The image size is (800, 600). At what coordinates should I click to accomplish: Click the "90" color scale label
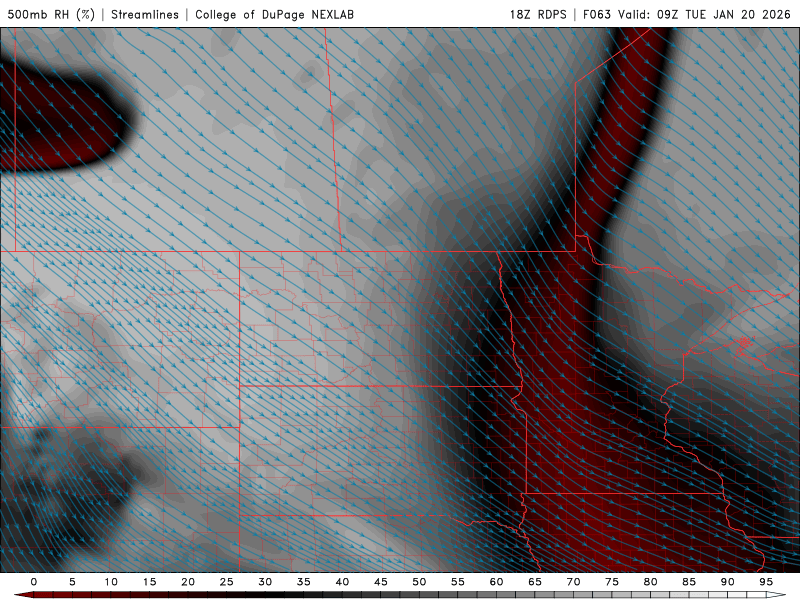(727, 582)
